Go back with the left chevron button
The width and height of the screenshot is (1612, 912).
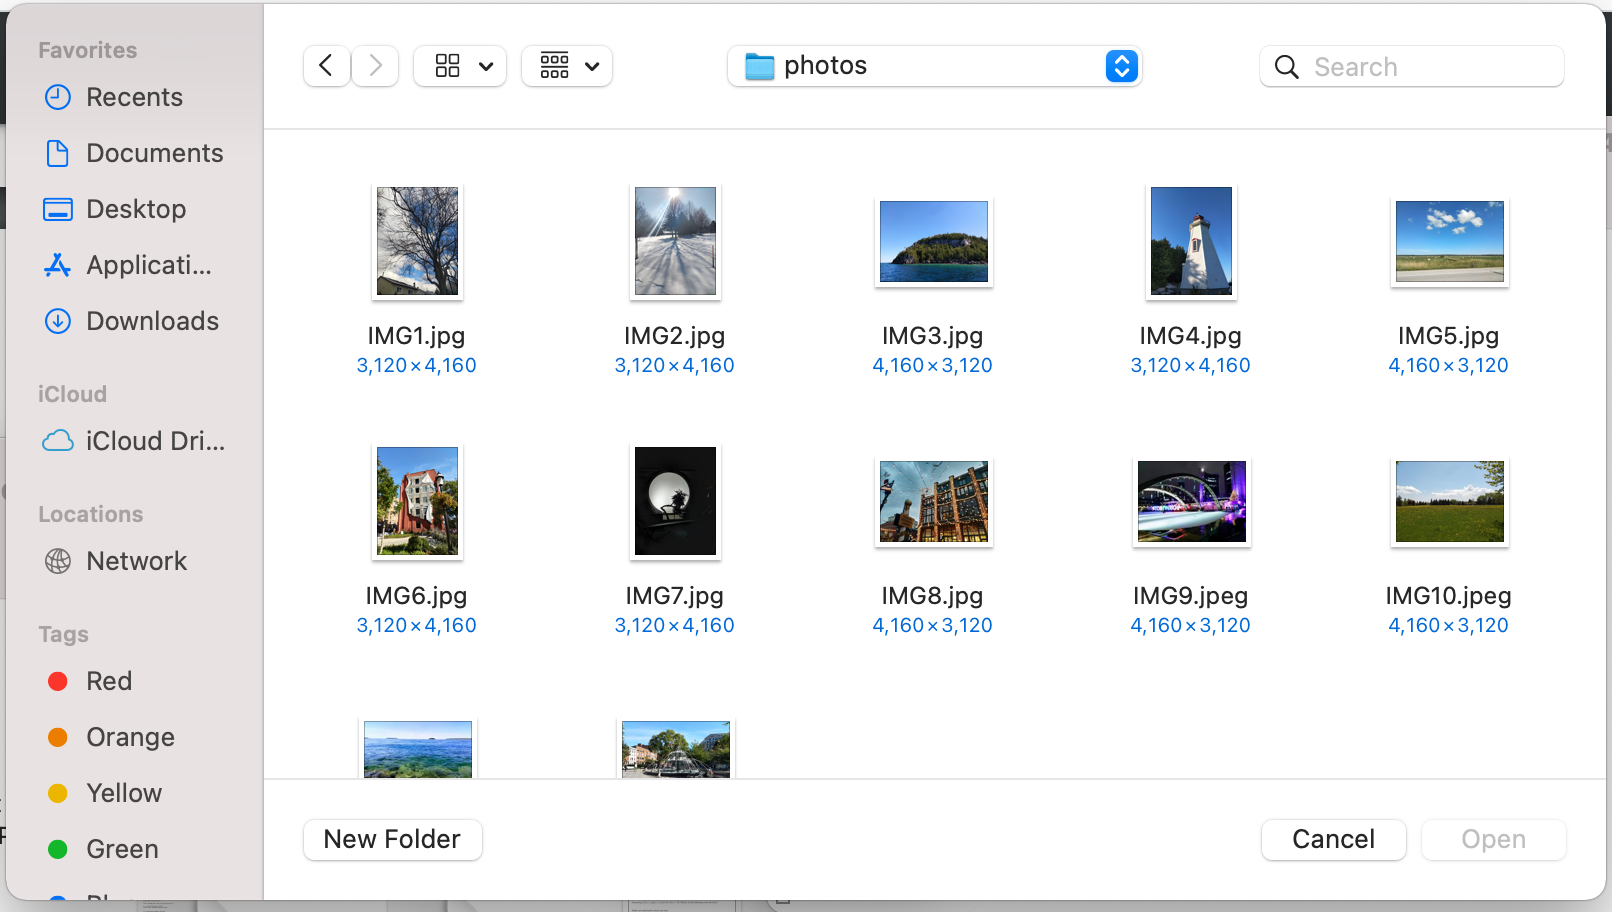point(326,66)
